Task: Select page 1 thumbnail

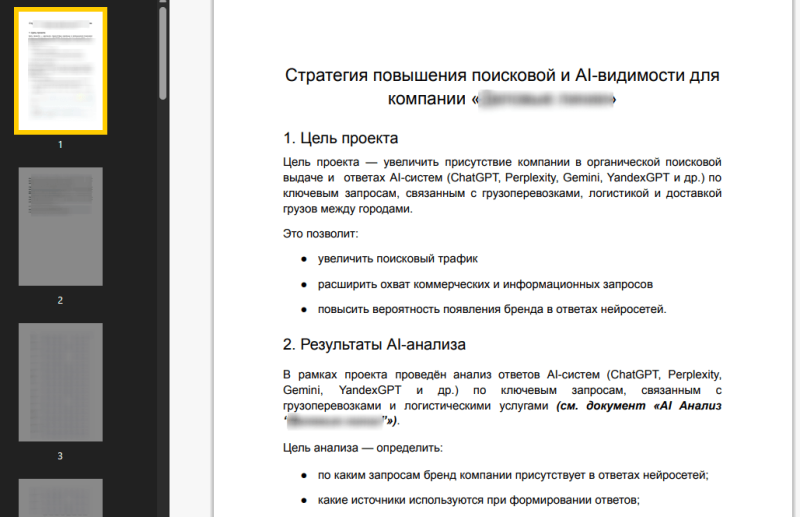Action: click(61, 71)
